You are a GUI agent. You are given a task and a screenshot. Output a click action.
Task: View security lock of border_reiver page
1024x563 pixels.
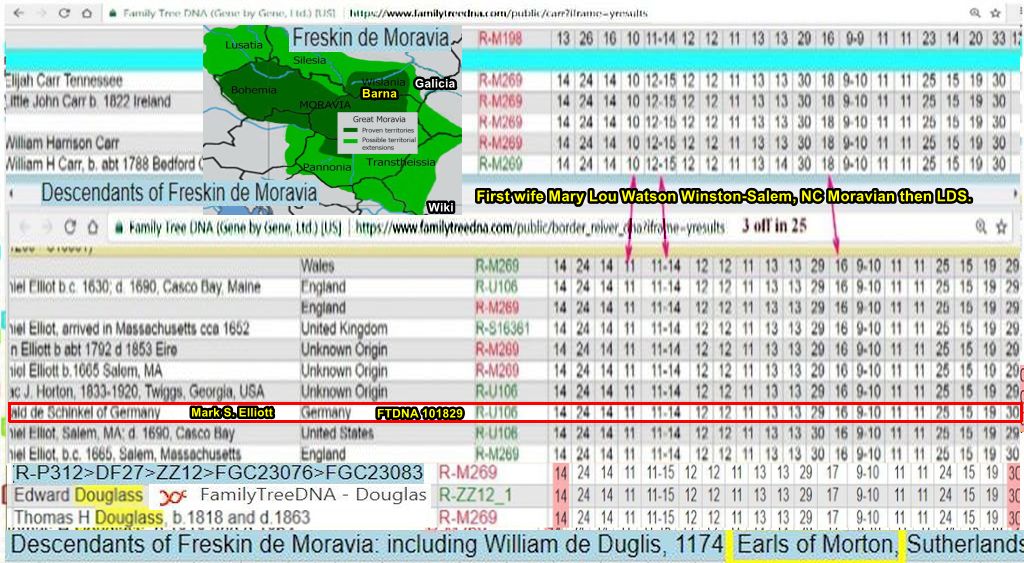(x=119, y=228)
